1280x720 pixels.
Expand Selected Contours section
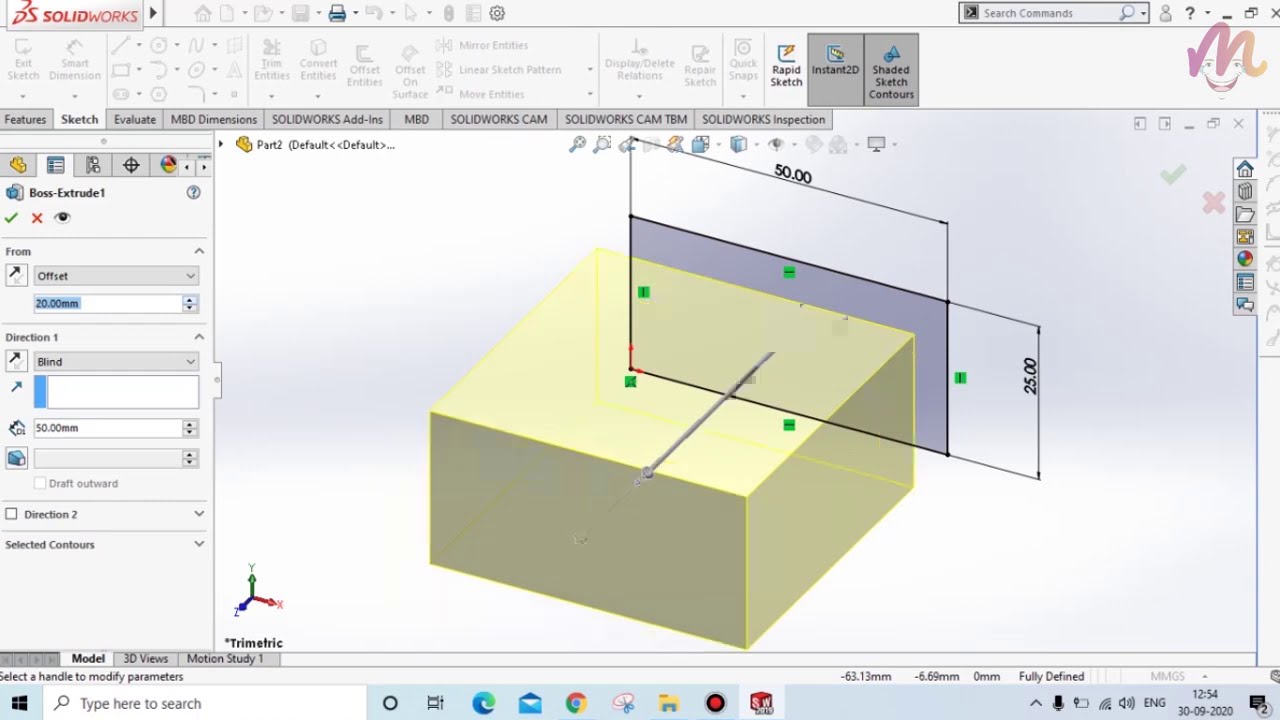tap(199, 544)
